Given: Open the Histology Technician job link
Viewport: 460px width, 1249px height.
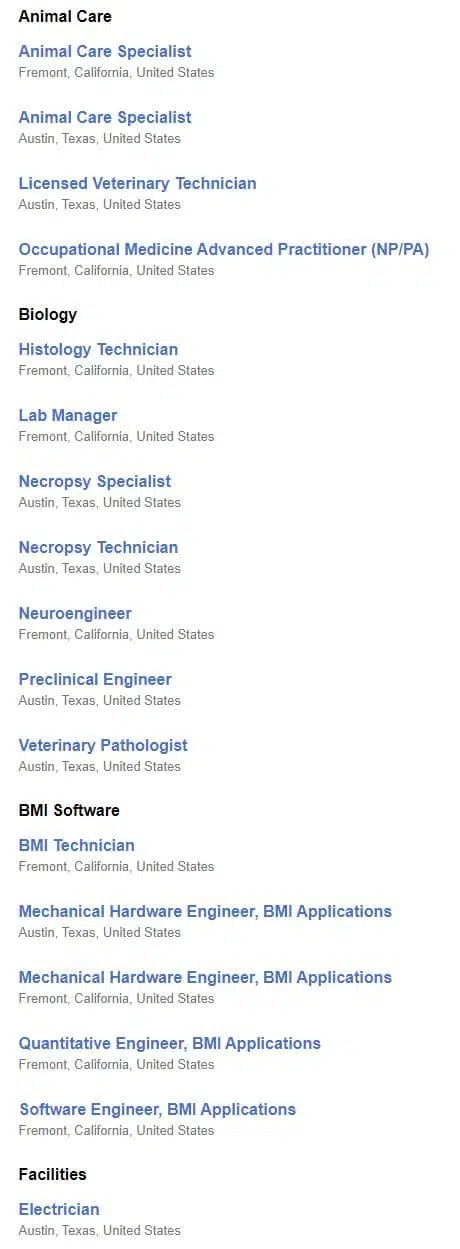Looking at the screenshot, I should pyautogui.click(x=98, y=349).
